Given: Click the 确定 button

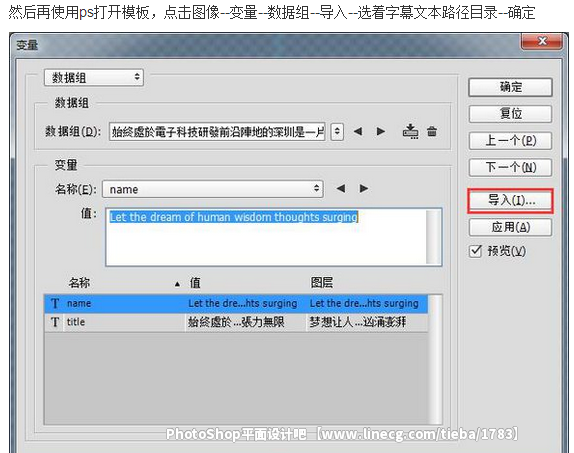Looking at the screenshot, I should click(x=510, y=87).
